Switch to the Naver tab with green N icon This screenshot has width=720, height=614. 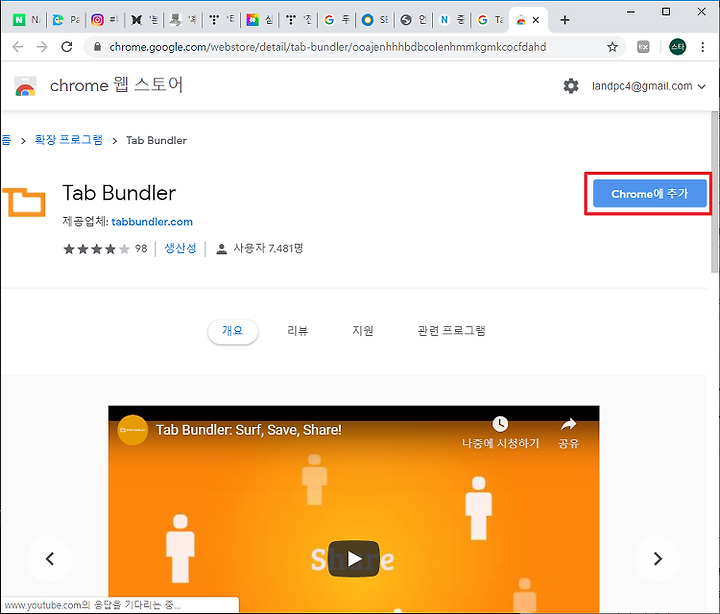click(x=26, y=20)
